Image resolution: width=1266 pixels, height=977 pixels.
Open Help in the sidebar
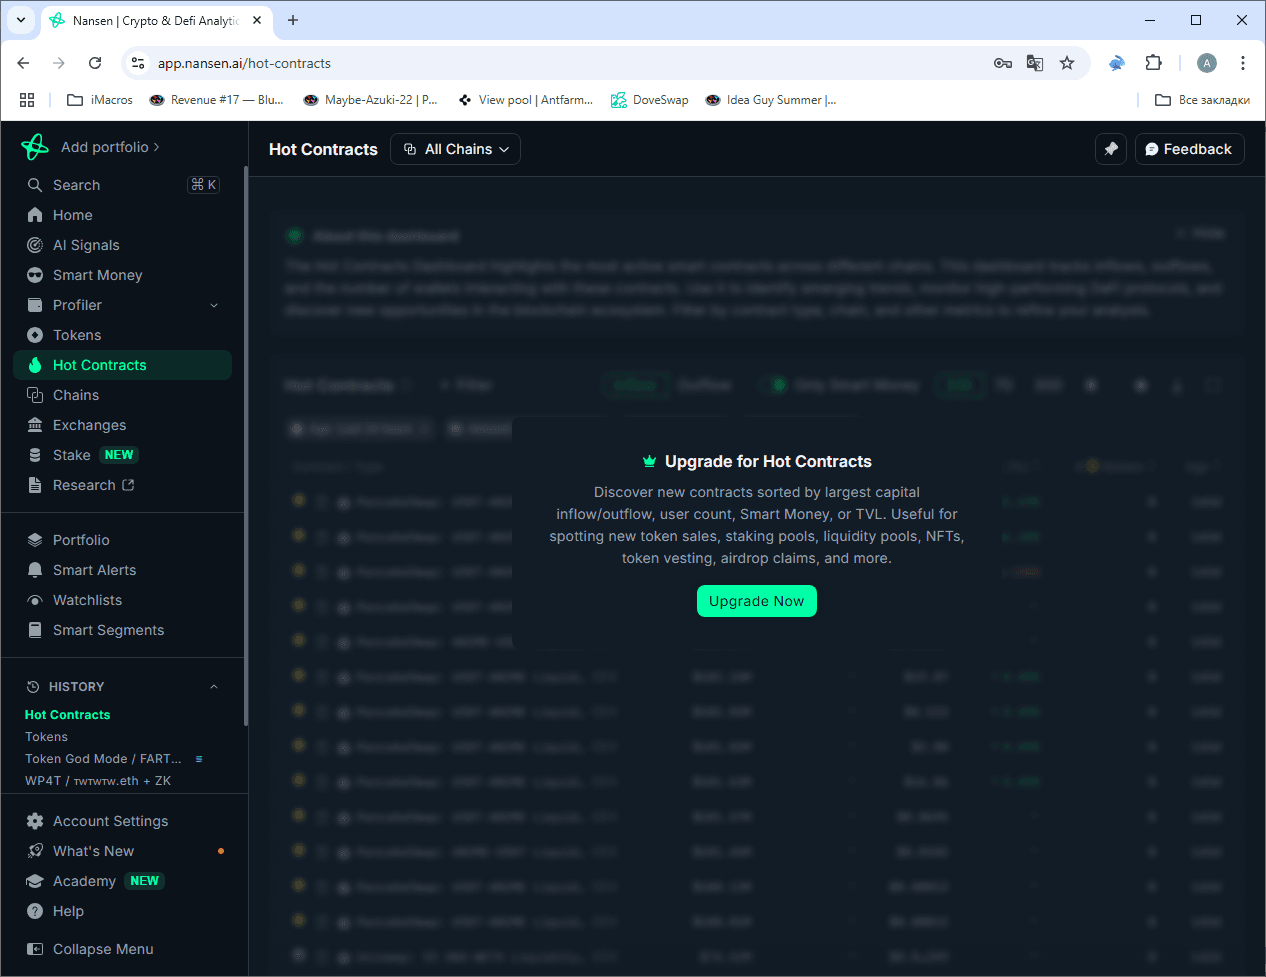coord(123,911)
